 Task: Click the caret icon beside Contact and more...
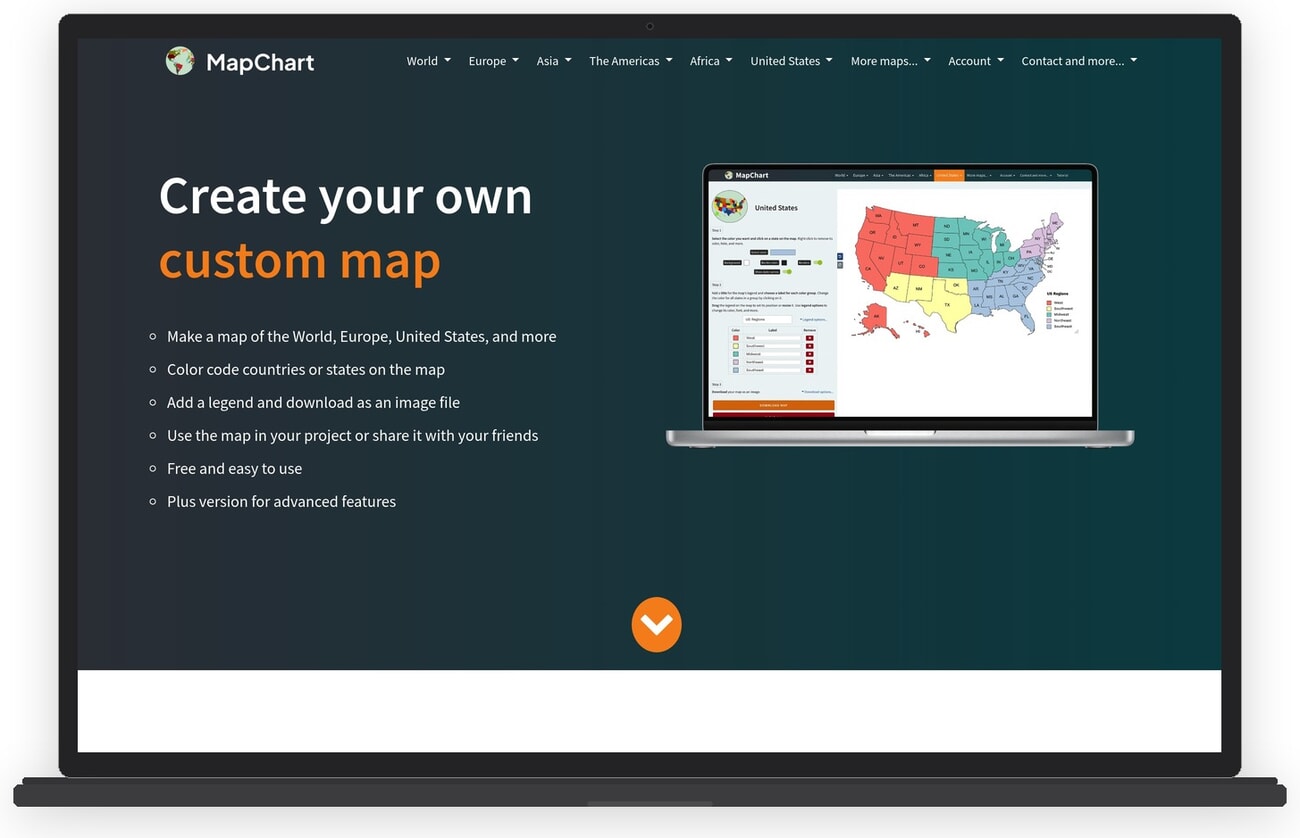pyautogui.click(x=1133, y=60)
